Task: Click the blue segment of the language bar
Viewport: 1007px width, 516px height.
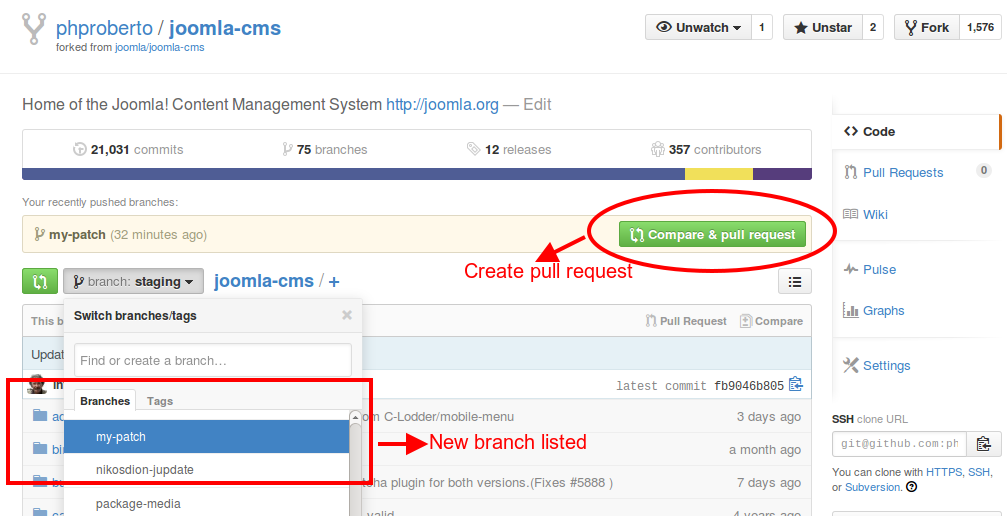Action: pos(353,174)
